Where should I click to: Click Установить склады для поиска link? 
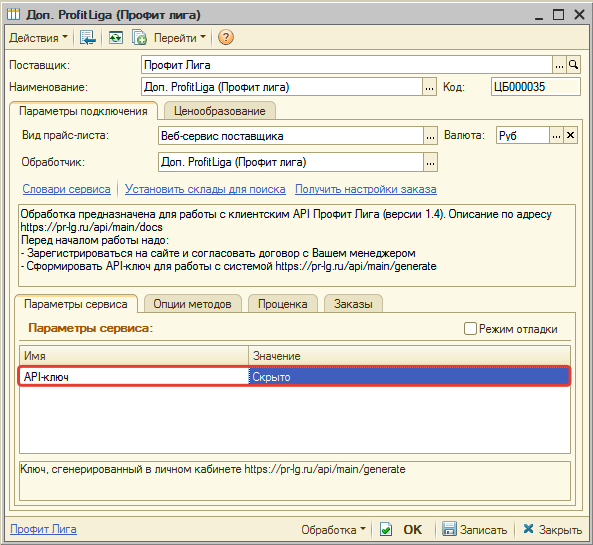pyautogui.click(x=205, y=189)
